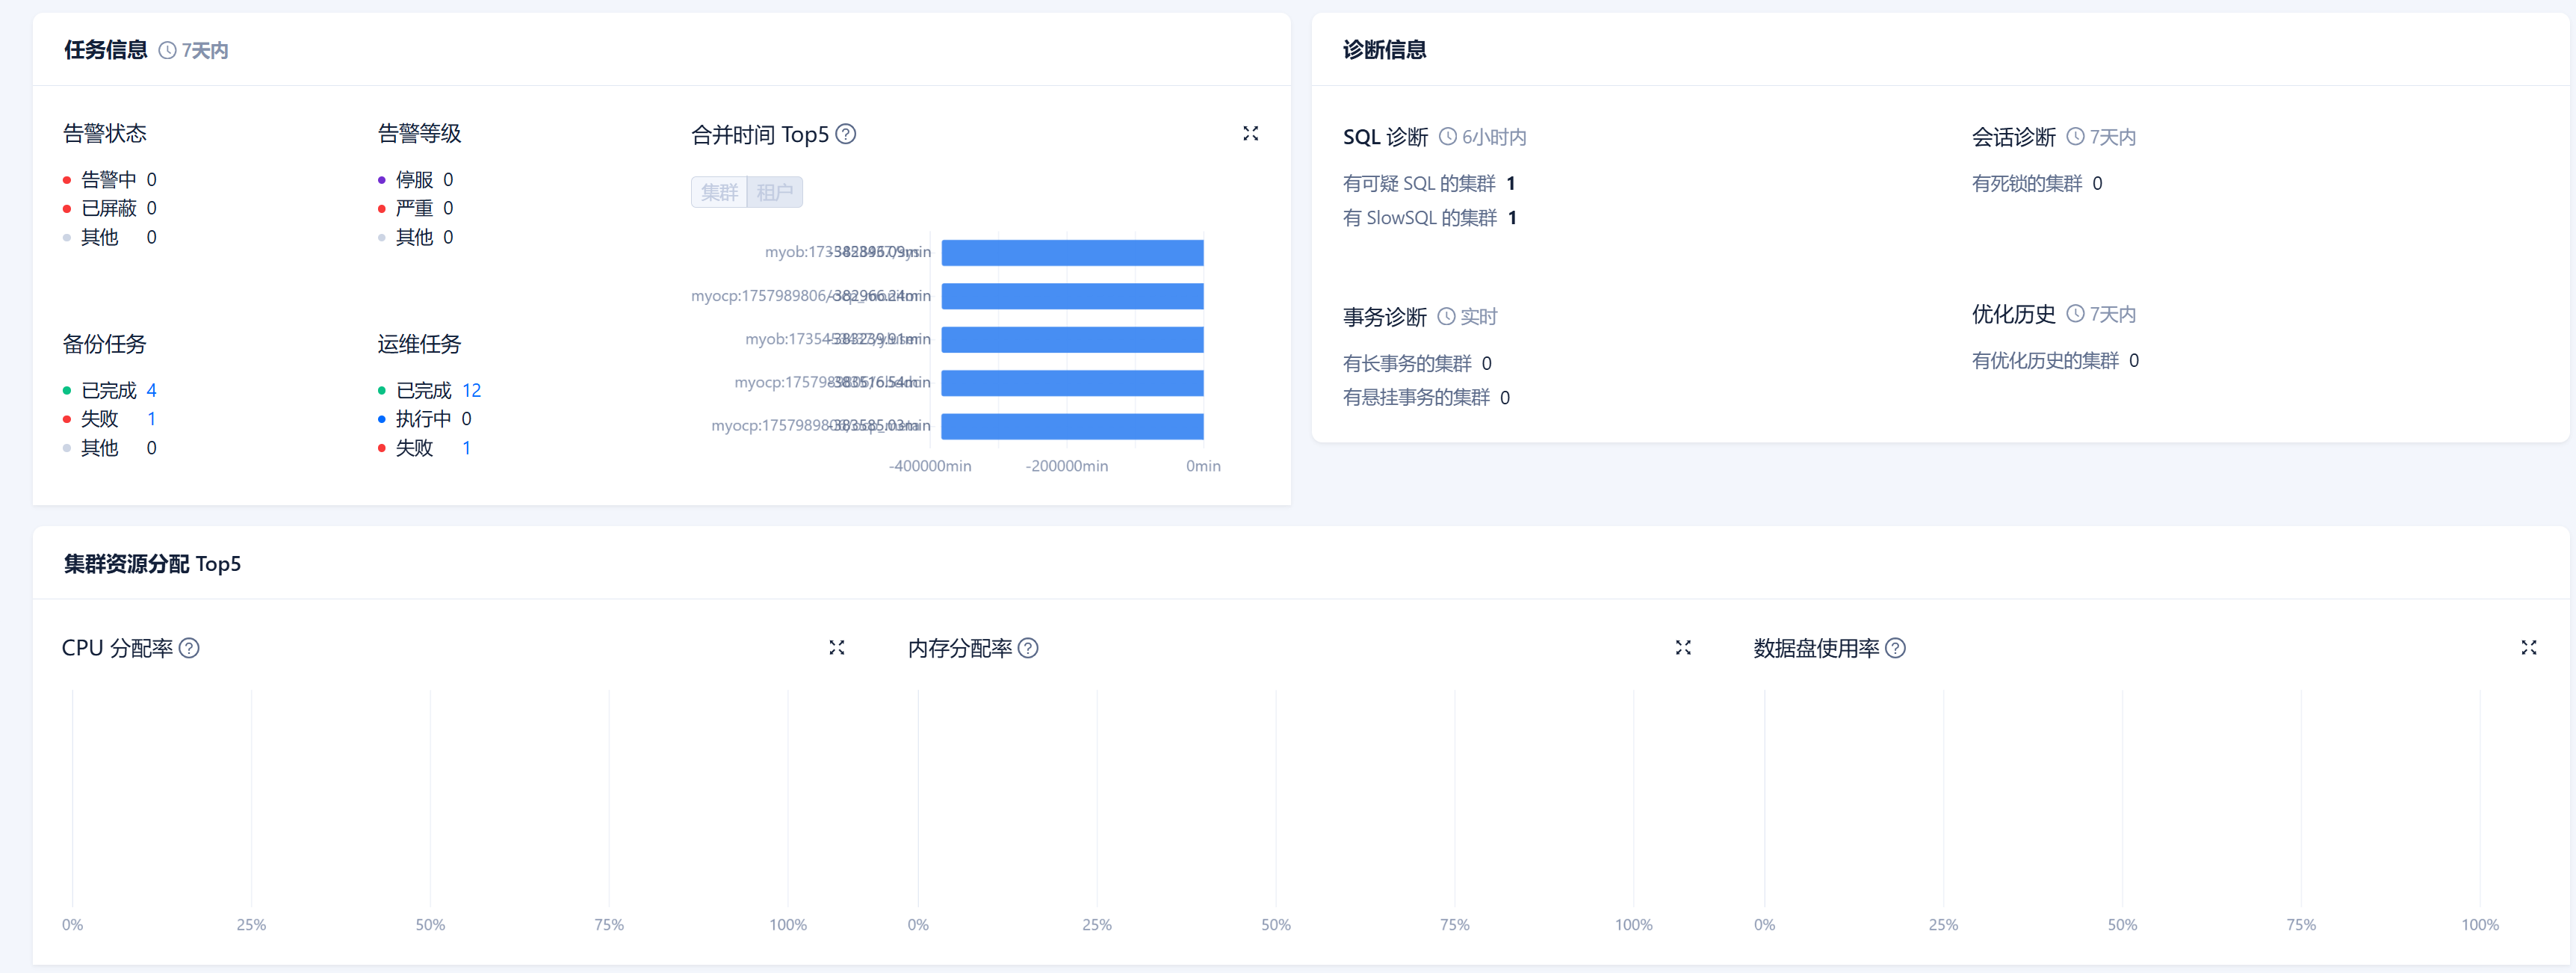This screenshot has height=973, width=2576.
Task: Expand CPU 分配率 chart to fullscreen
Action: pyautogui.click(x=836, y=648)
